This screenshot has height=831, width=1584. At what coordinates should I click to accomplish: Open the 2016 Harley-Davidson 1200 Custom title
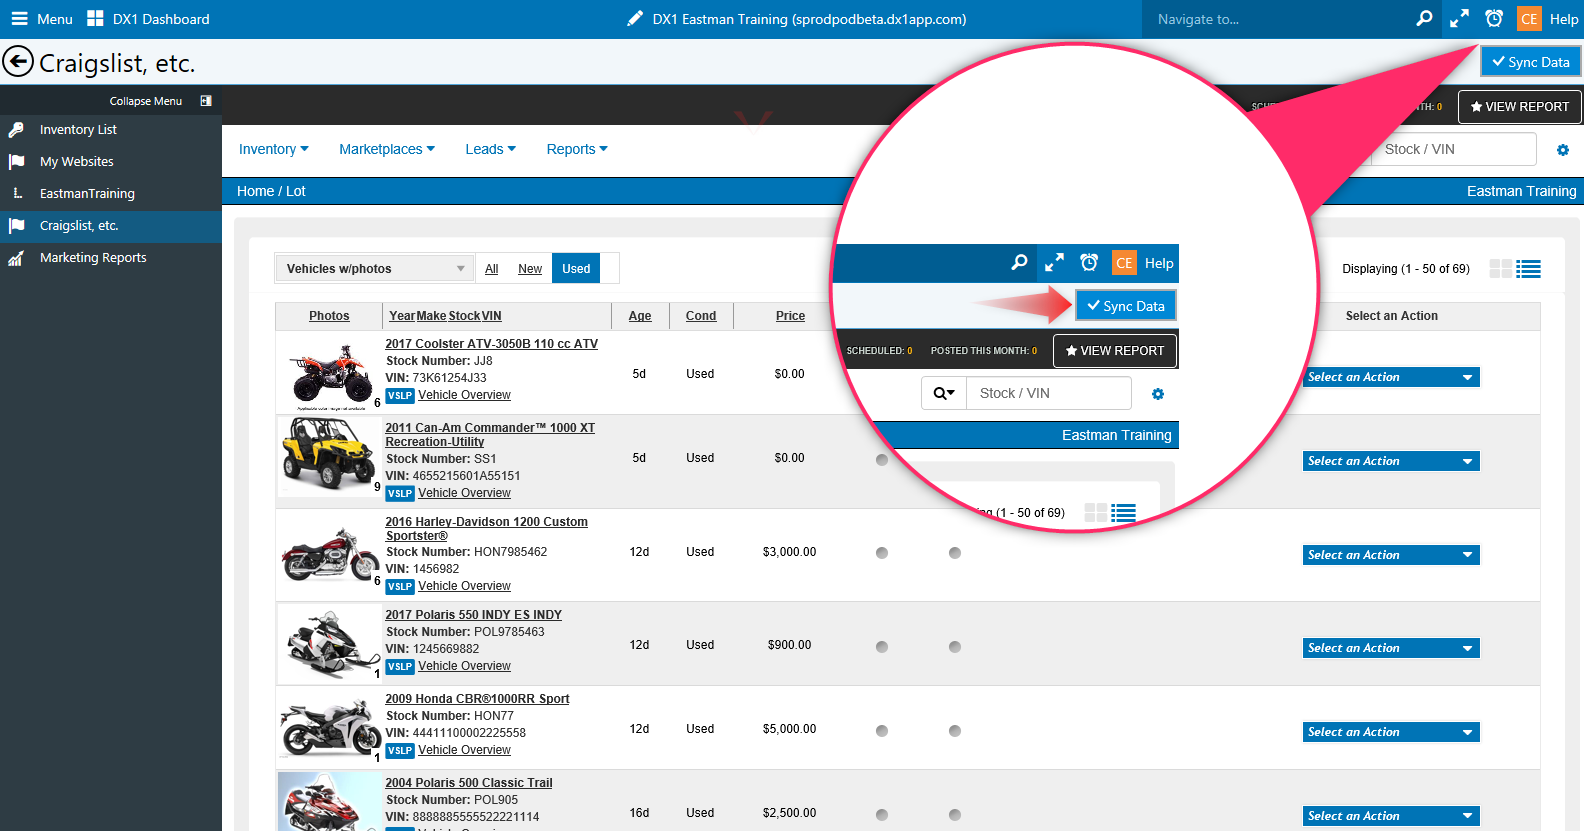click(487, 529)
